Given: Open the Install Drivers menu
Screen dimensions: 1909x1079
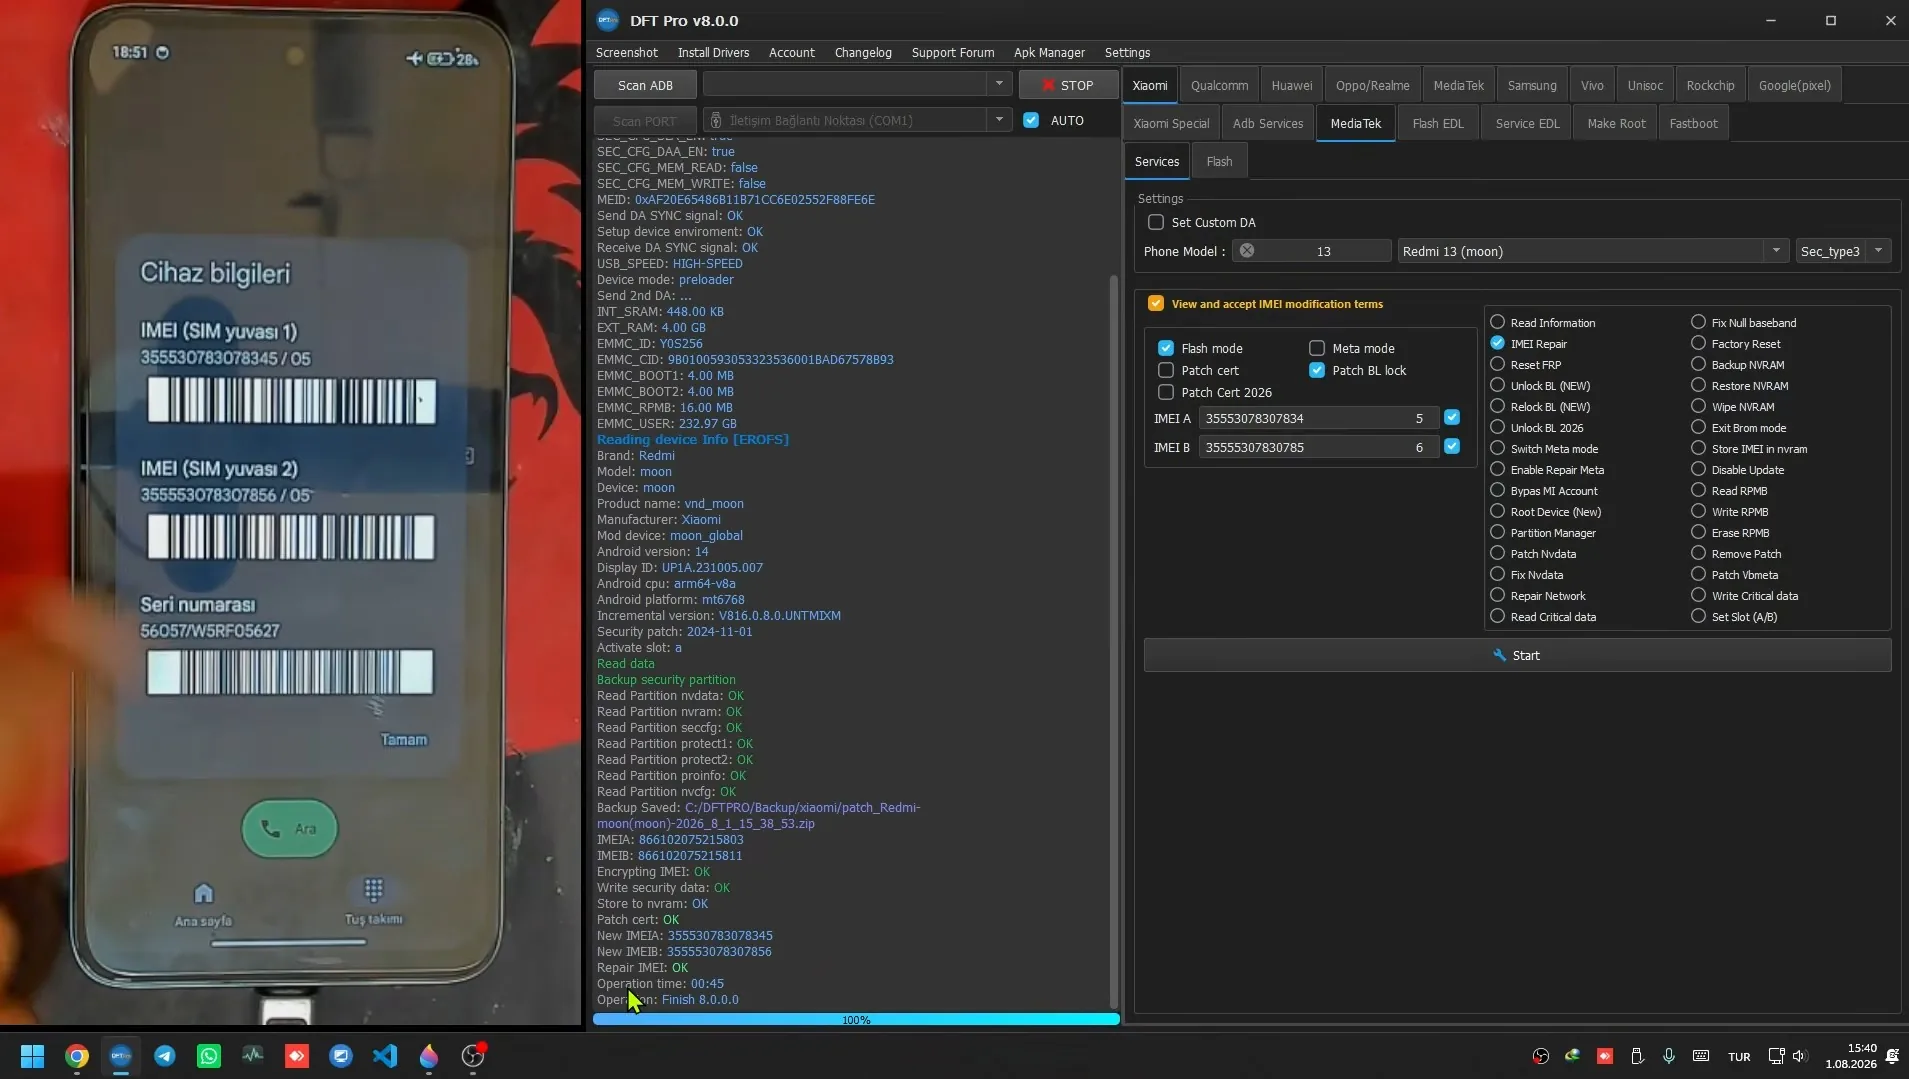Looking at the screenshot, I should (713, 52).
